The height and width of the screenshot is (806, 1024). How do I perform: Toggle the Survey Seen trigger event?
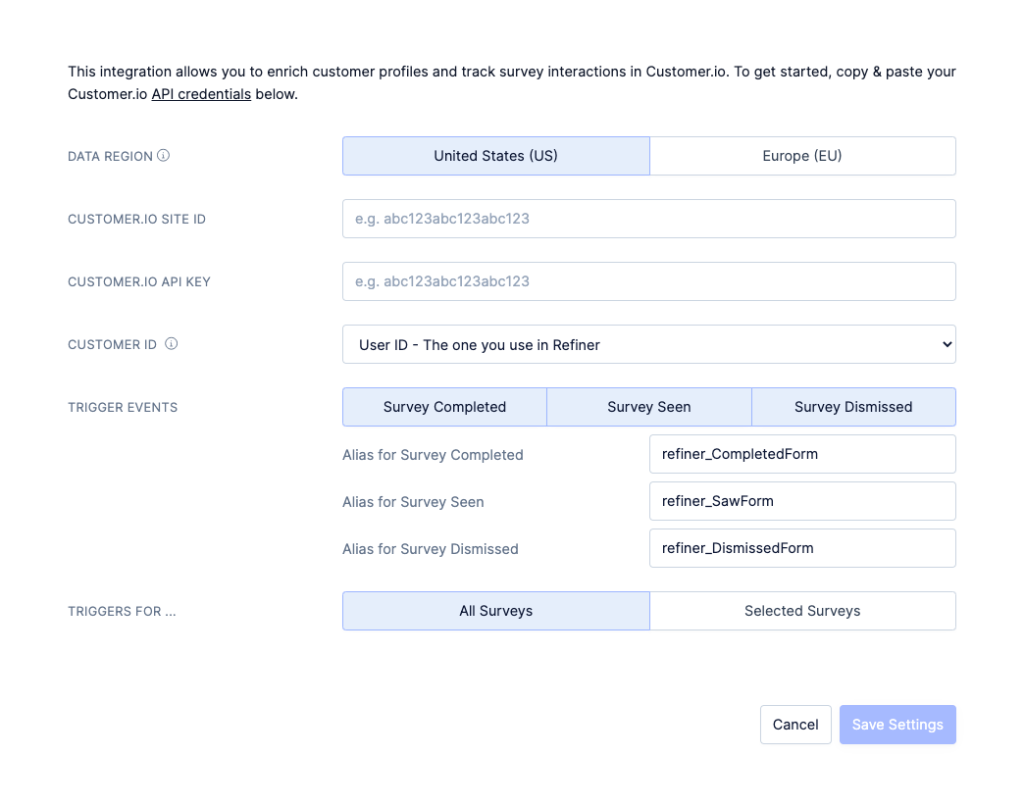(649, 407)
